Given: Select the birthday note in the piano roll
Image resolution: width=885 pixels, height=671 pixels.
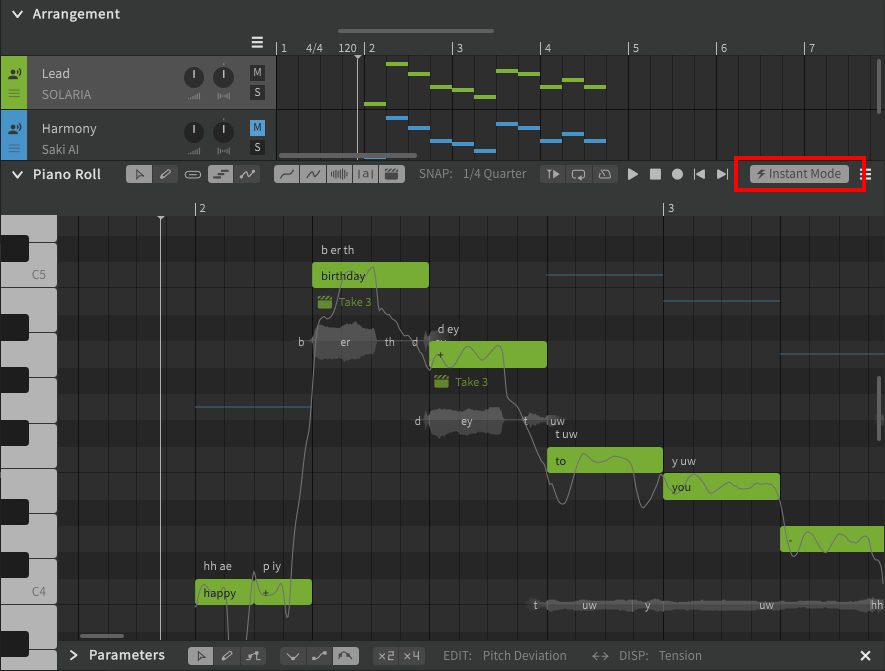Looking at the screenshot, I should 370,274.
